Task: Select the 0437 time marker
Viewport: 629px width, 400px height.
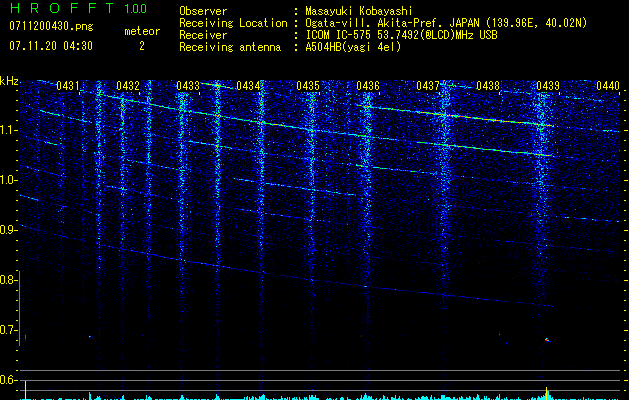Action: (x=428, y=87)
